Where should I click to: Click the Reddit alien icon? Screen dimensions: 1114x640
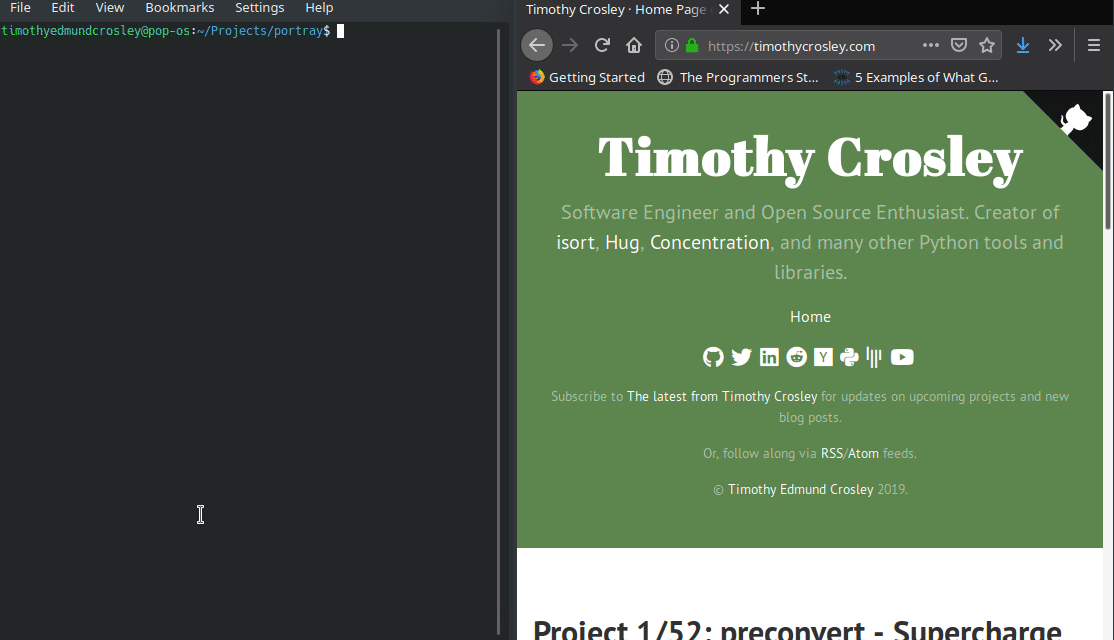point(795,357)
